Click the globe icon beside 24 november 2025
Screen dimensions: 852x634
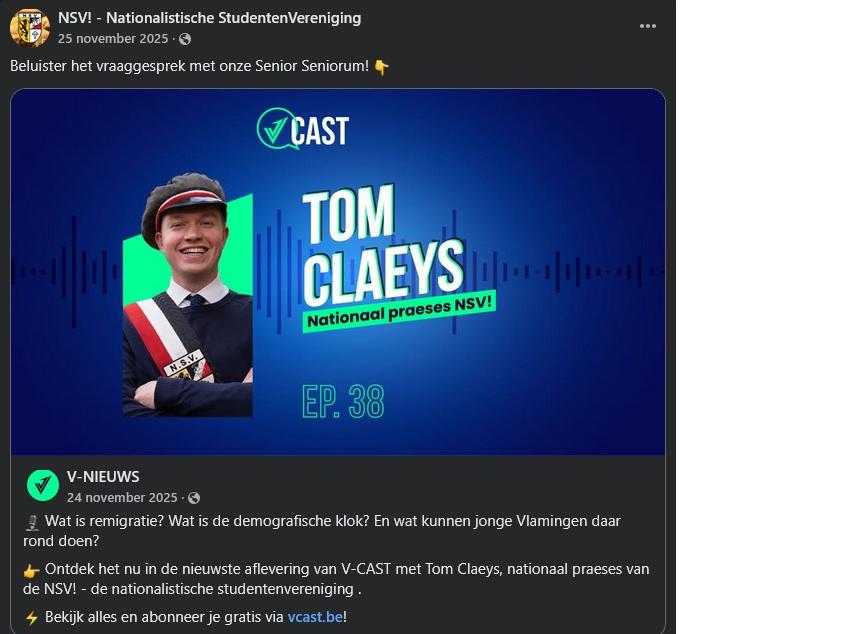(x=194, y=498)
